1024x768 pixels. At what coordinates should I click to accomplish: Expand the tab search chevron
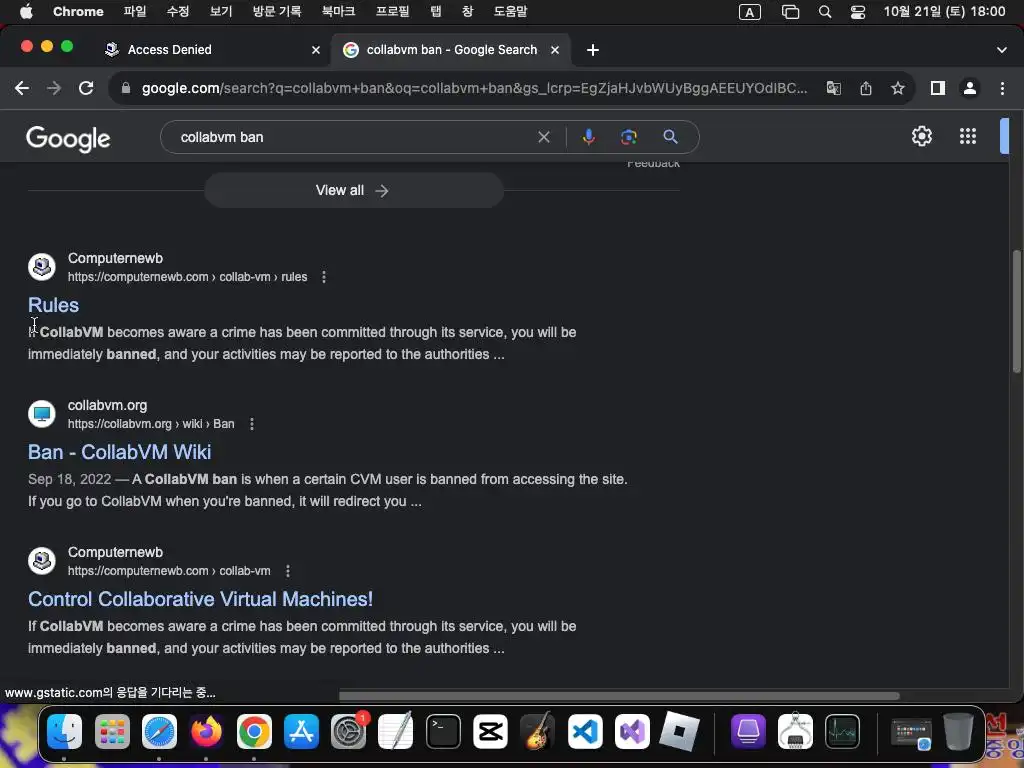[x=1002, y=50]
